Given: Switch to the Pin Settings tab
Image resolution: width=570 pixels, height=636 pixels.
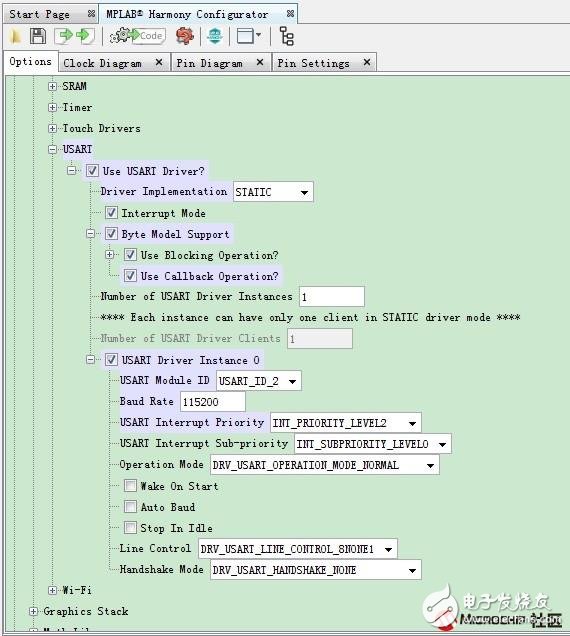Looking at the screenshot, I should [x=313, y=63].
